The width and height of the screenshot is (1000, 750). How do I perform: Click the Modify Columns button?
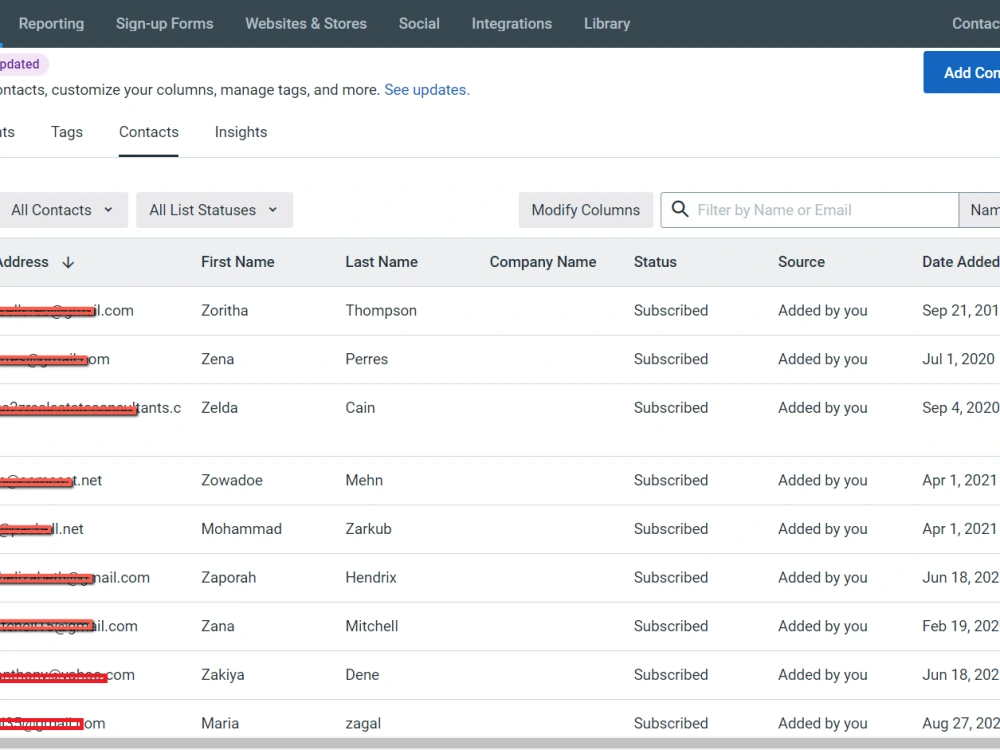click(585, 210)
